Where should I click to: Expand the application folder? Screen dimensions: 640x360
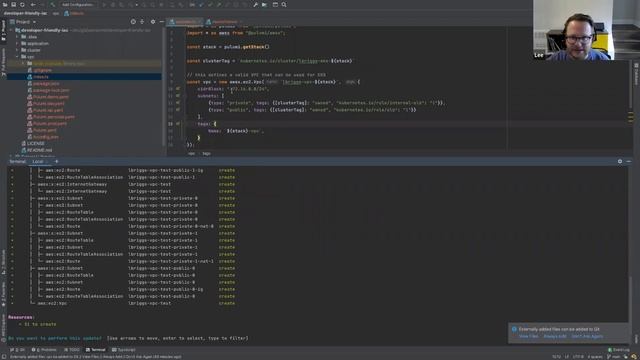pyautogui.click(x=17, y=43)
